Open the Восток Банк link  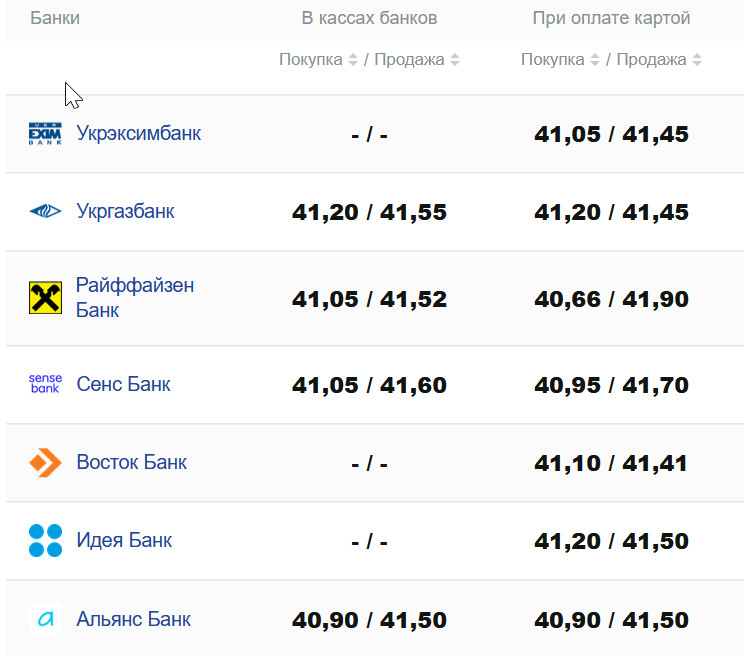coord(131,462)
